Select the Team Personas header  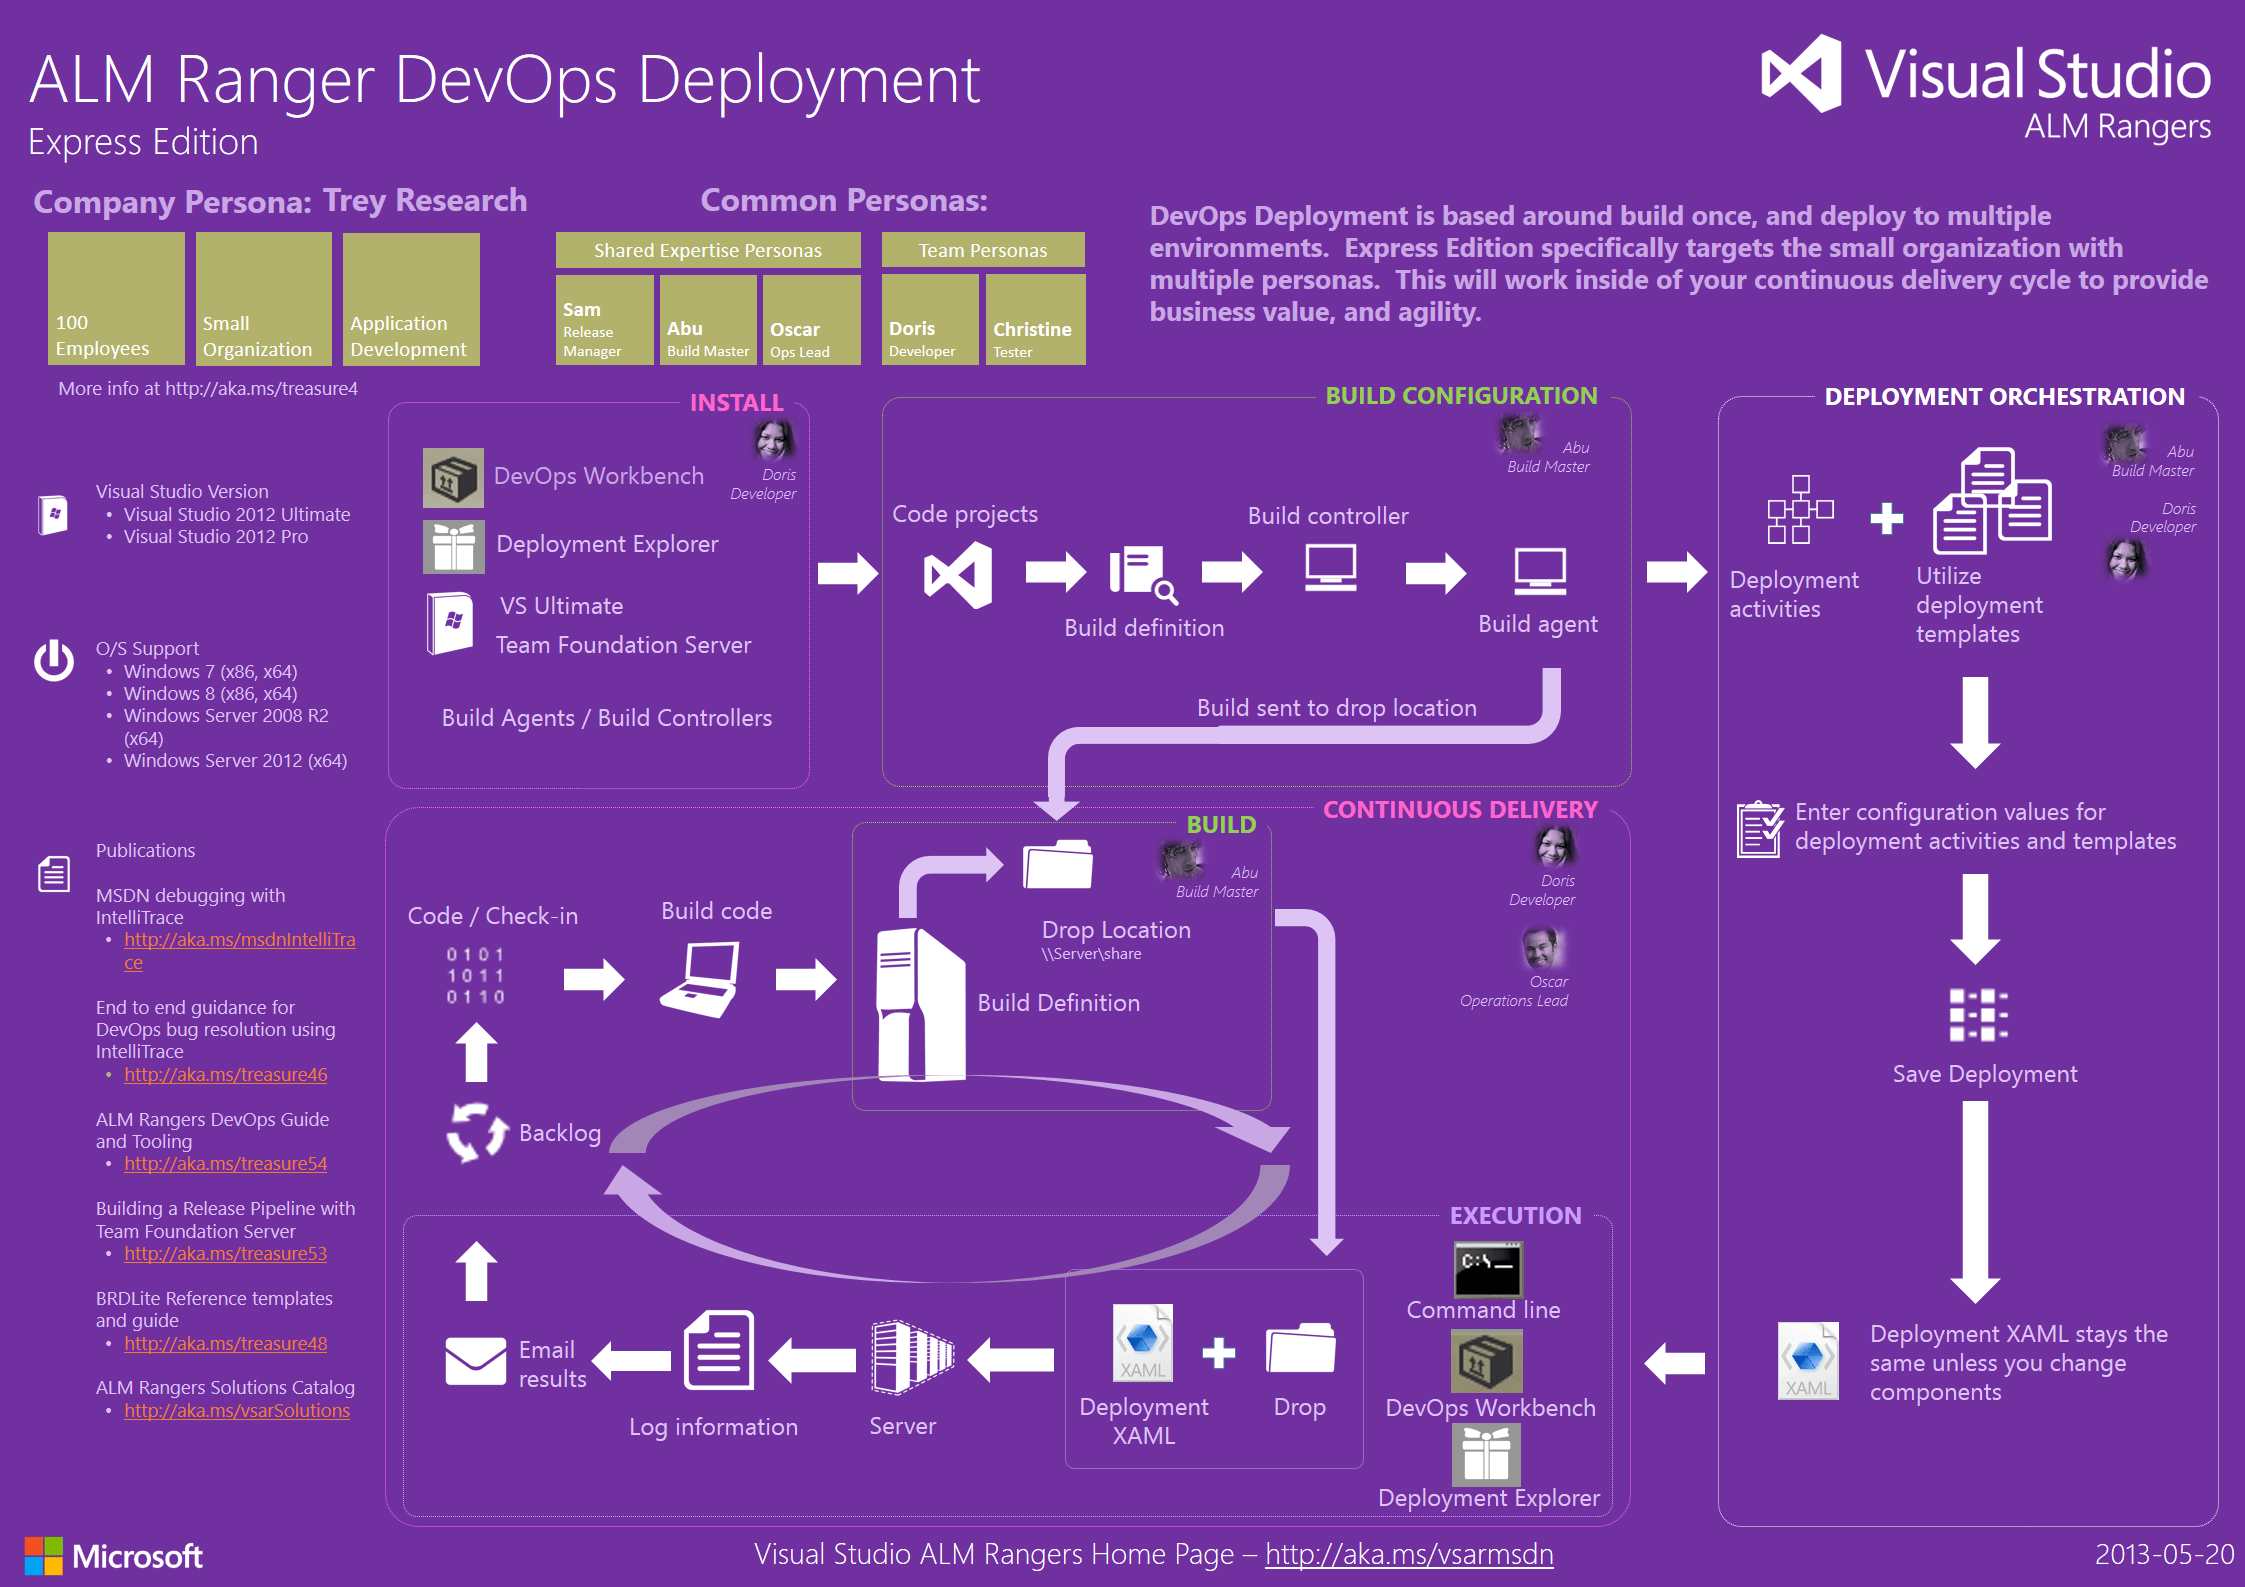(982, 250)
